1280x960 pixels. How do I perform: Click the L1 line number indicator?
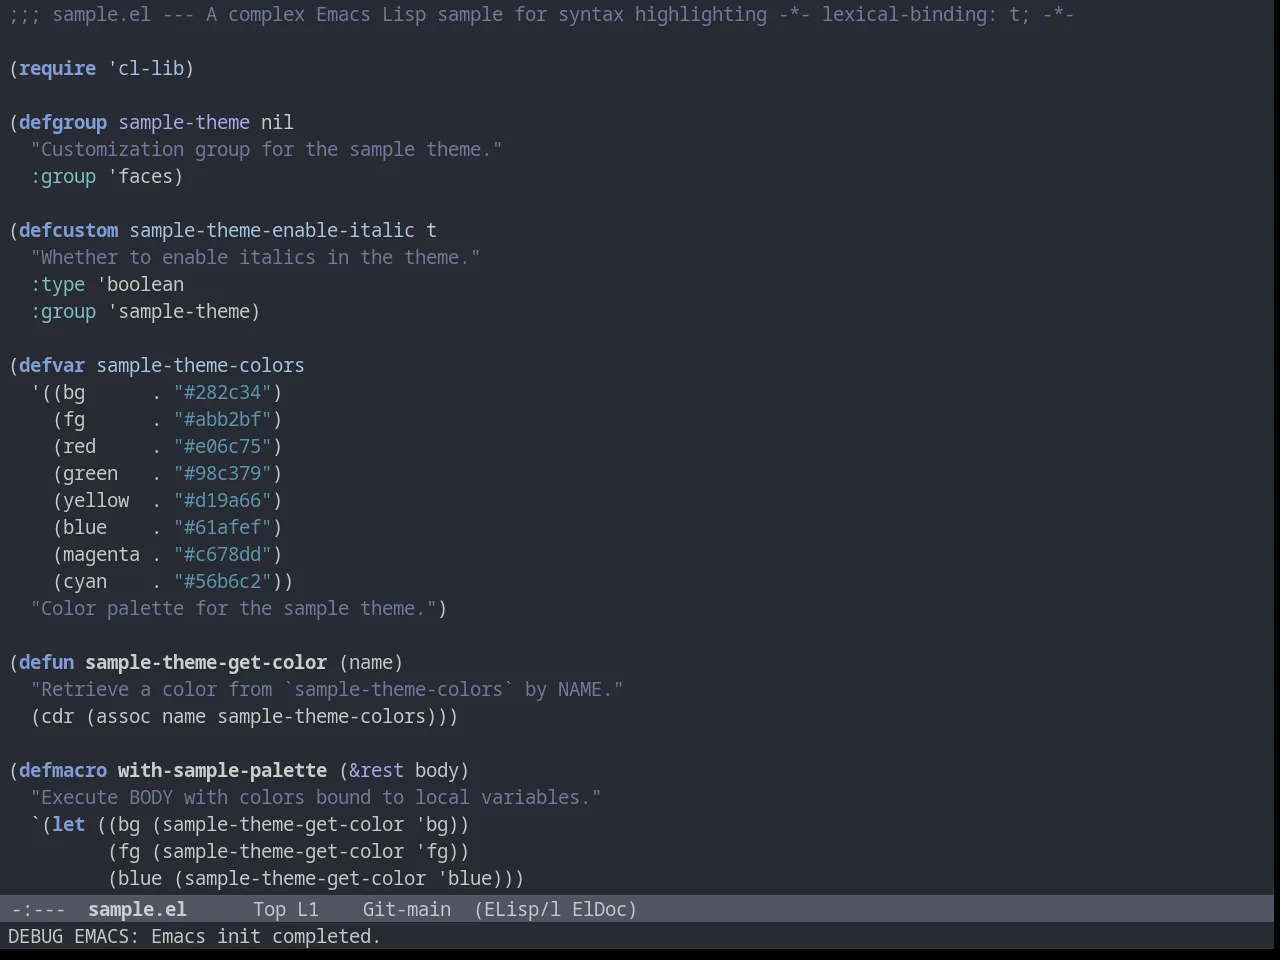[308, 909]
